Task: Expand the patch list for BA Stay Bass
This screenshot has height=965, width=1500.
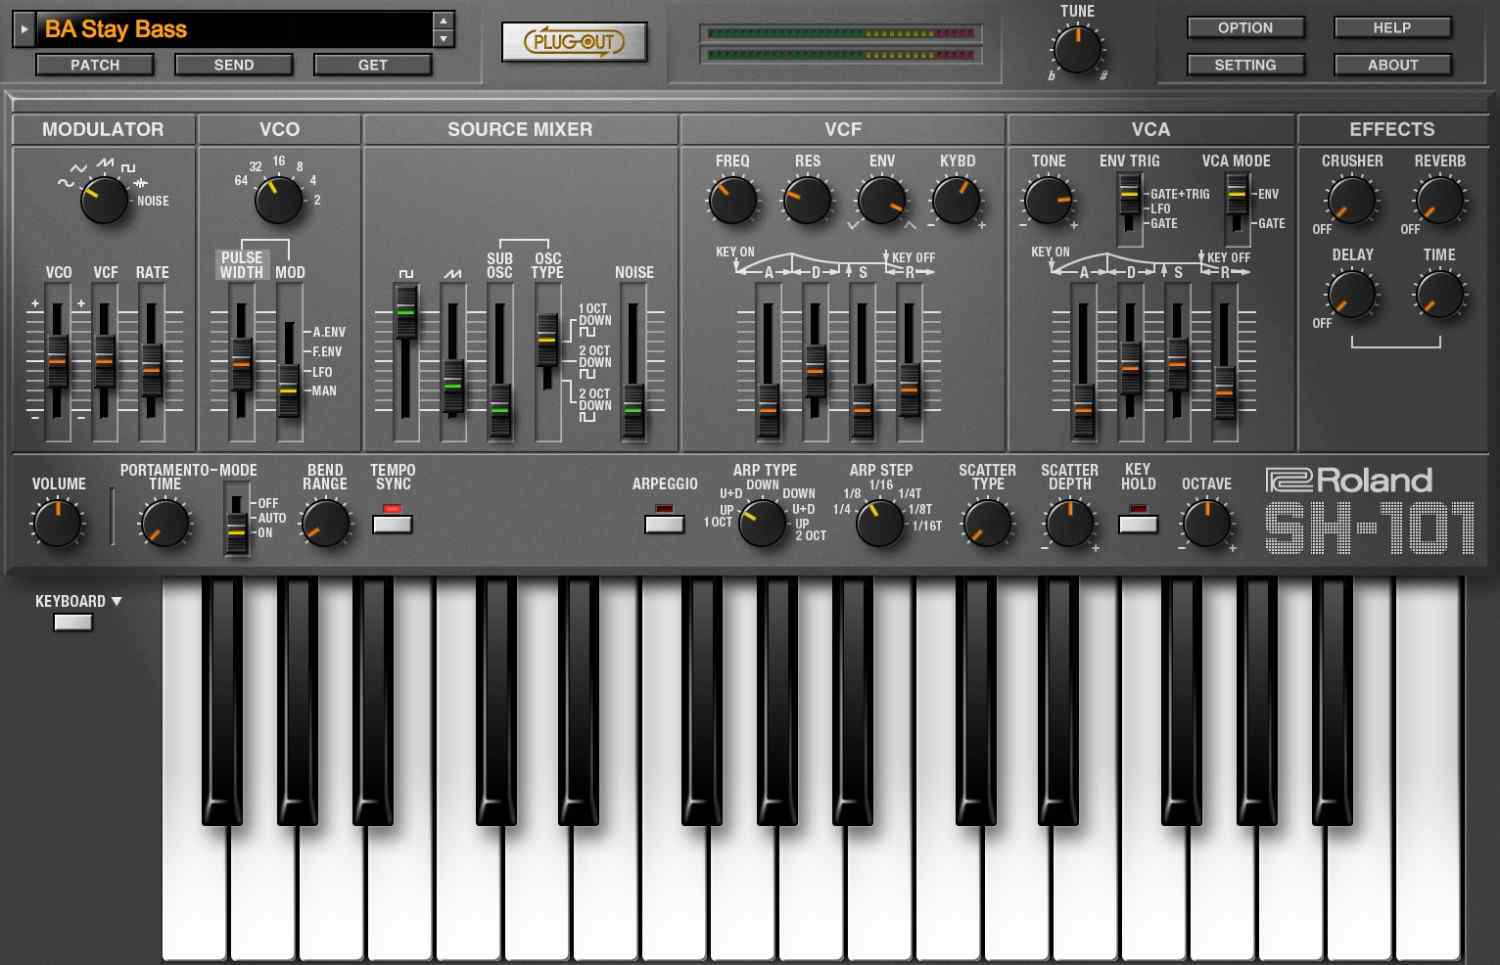Action: pyautogui.click(x=24, y=29)
